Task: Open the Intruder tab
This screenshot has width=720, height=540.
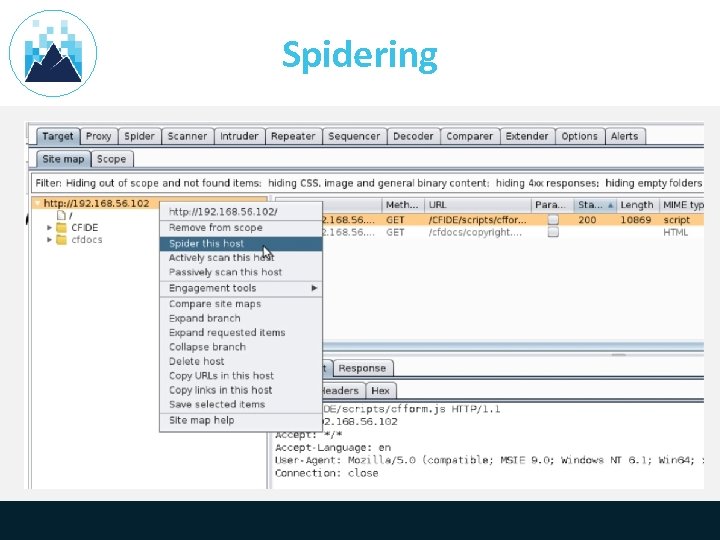Action: (239, 136)
